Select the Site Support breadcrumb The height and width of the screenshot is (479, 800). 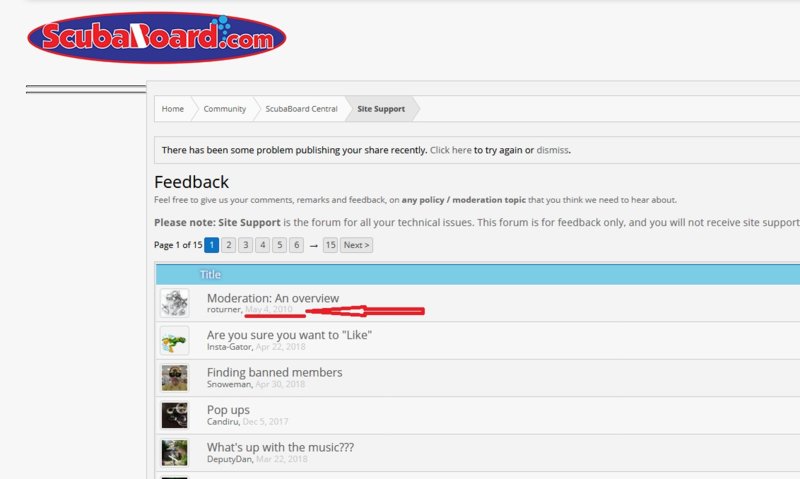(x=381, y=109)
